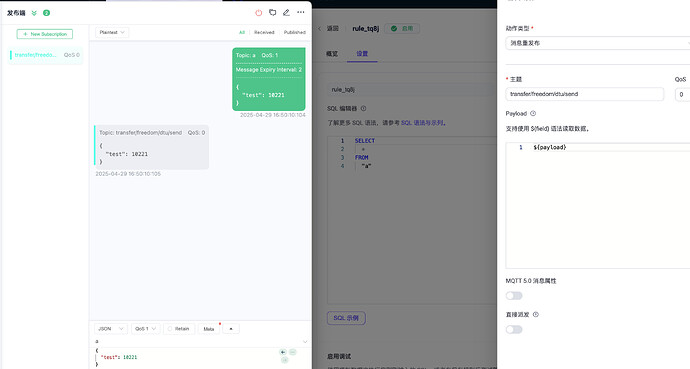Click the New Subscription button
The image size is (690, 369).
tap(45, 34)
